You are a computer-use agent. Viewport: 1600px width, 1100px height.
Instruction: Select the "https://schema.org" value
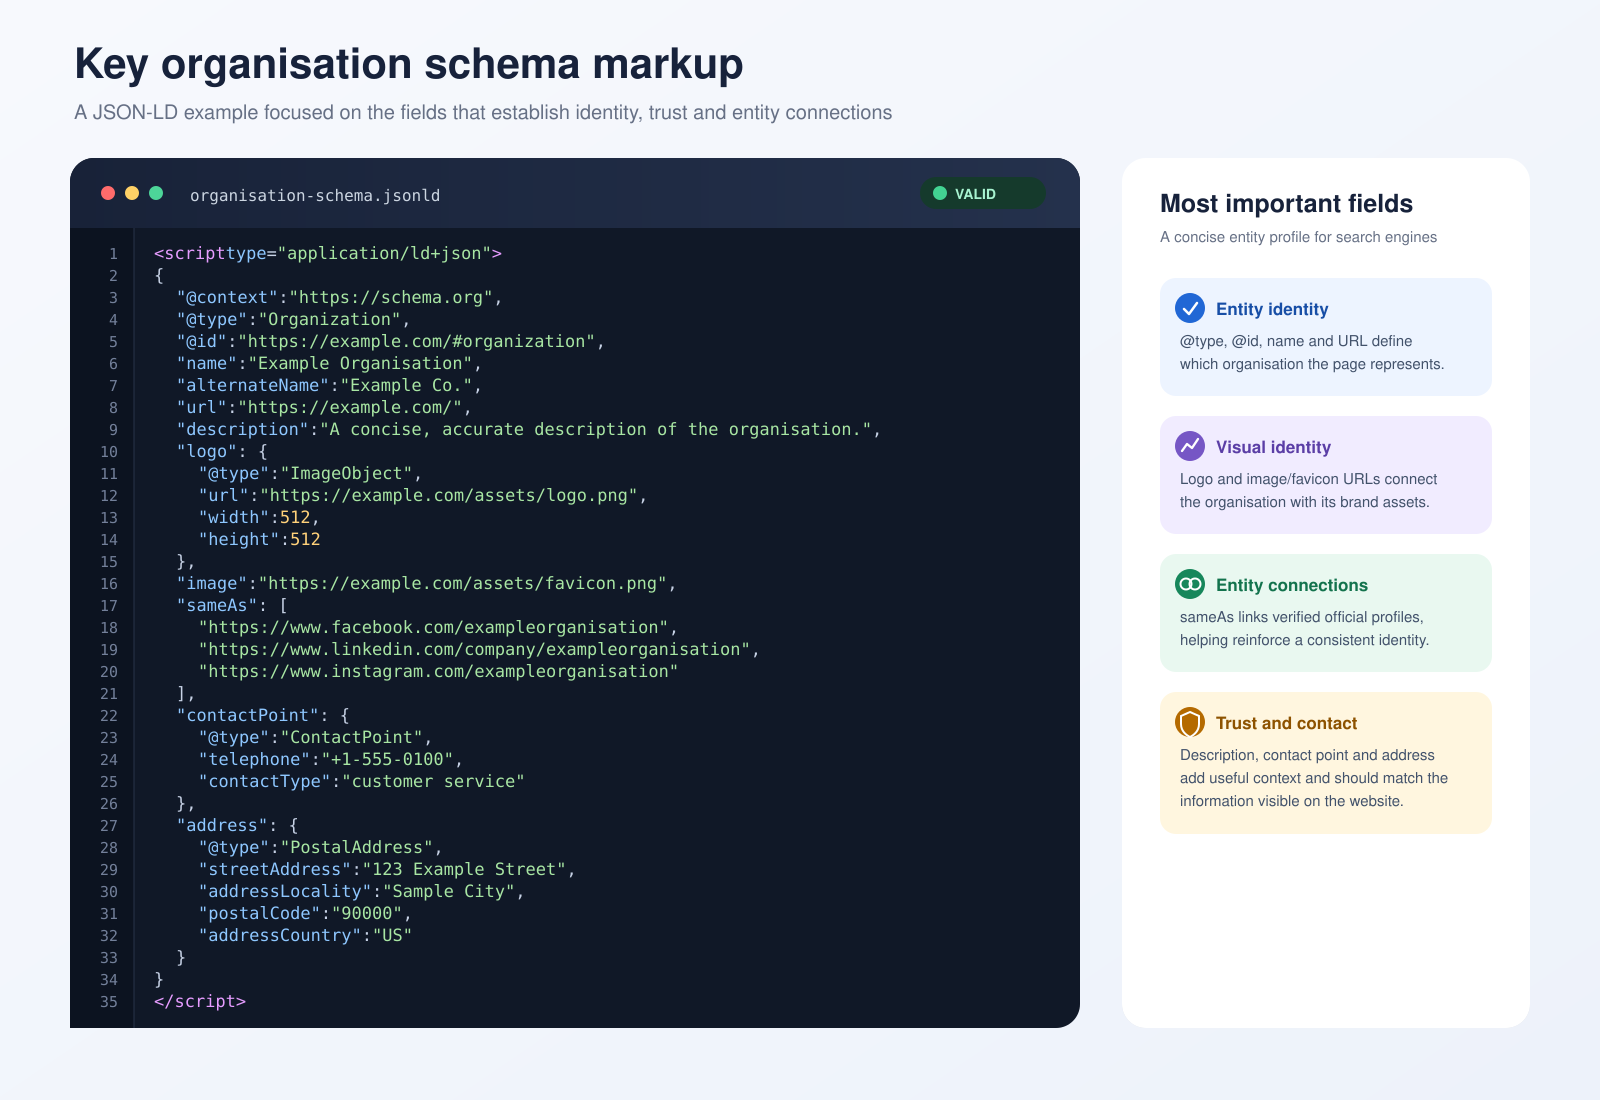click(391, 297)
